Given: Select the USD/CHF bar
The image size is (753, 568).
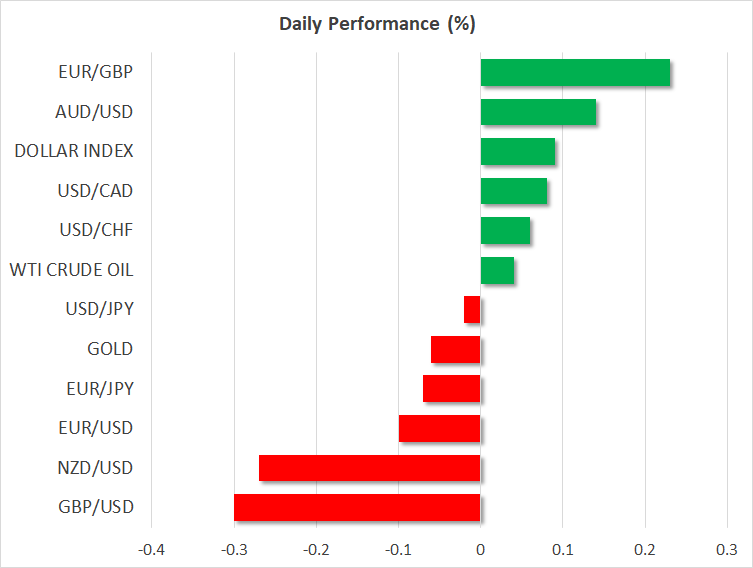Looking at the screenshot, I should [x=505, y=231].
